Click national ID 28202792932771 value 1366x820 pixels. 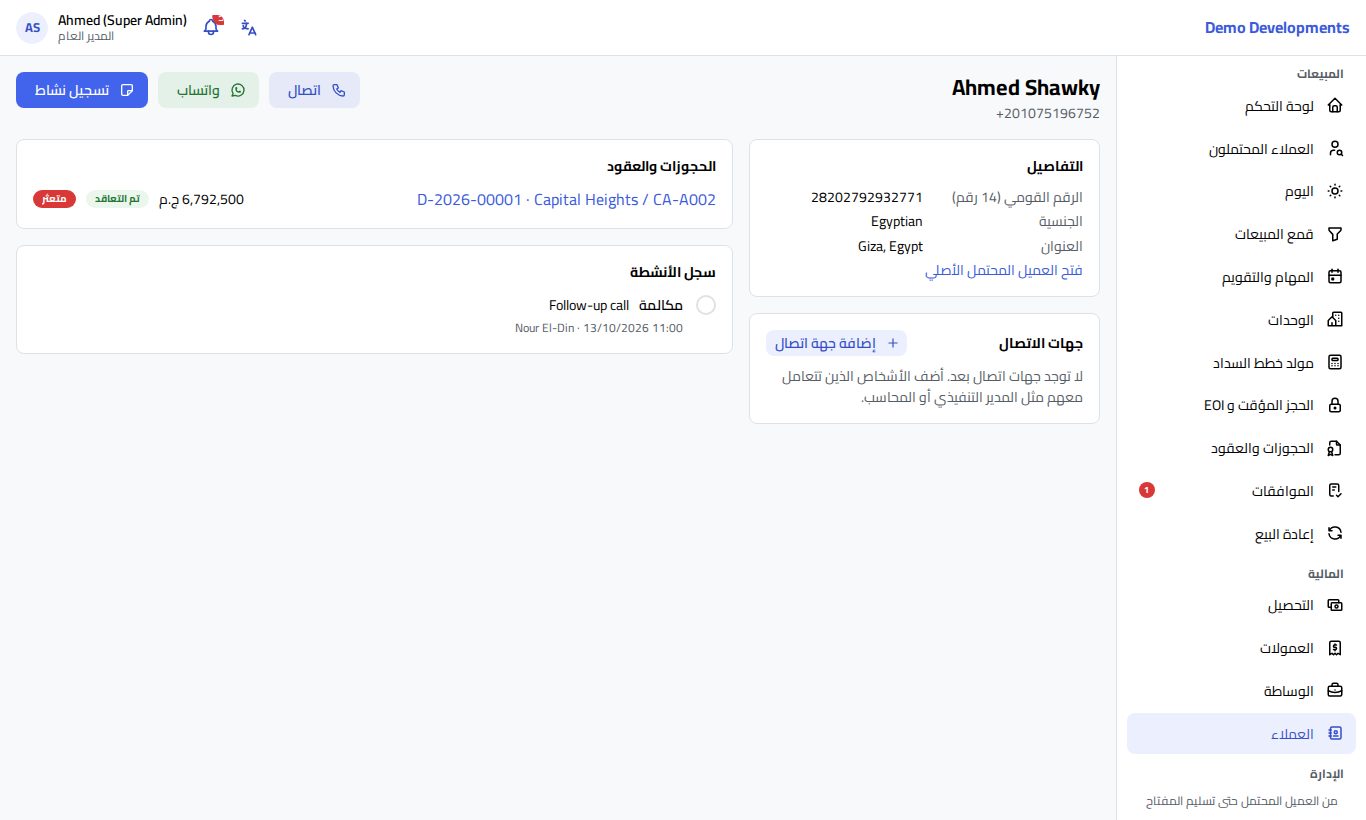coord(867,197)
